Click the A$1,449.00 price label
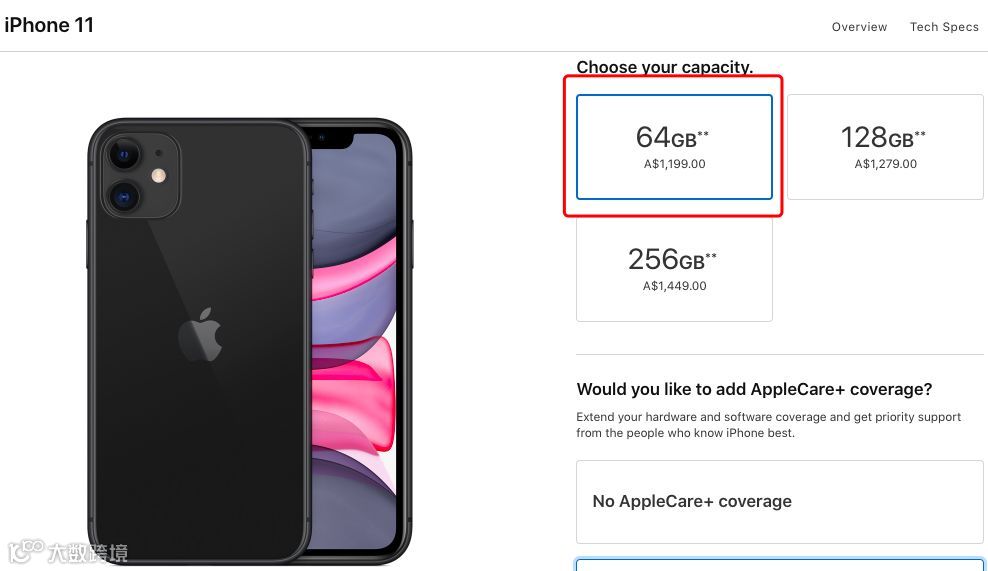This screenshot has width=988, height=571. (674, 286)
